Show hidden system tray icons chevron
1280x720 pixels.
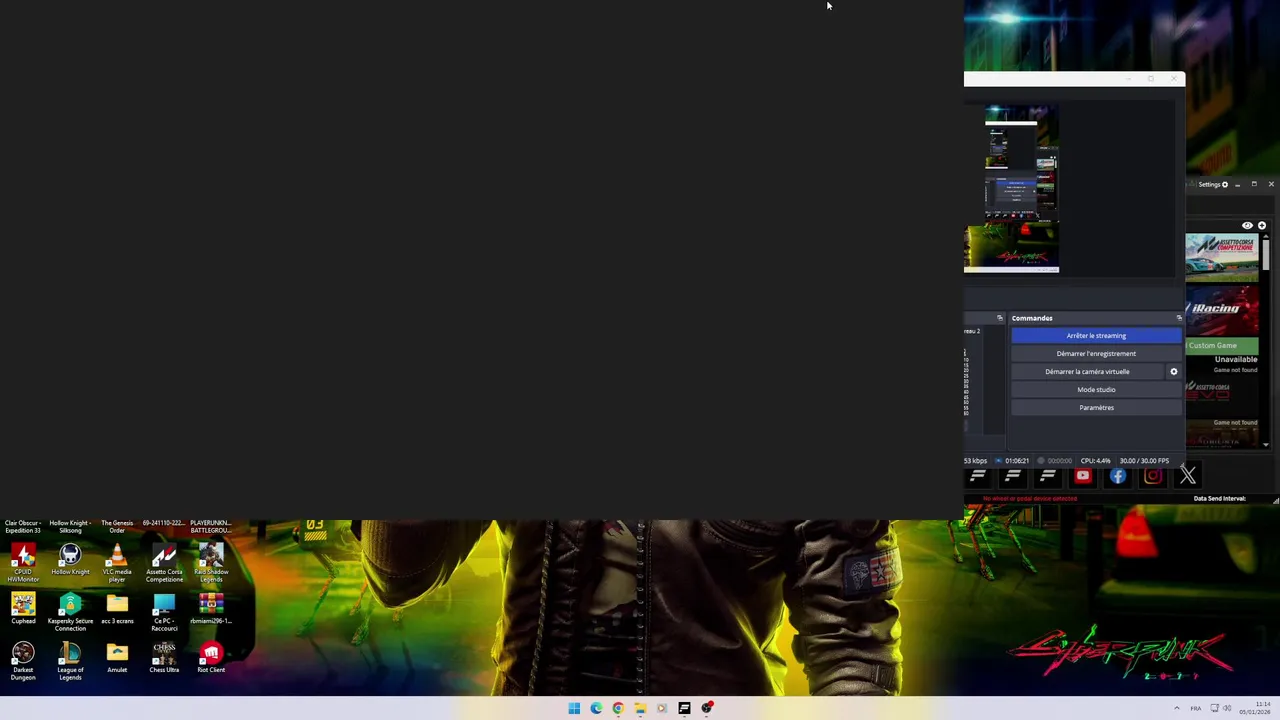pyautogui.click(x=1176, y=708)
